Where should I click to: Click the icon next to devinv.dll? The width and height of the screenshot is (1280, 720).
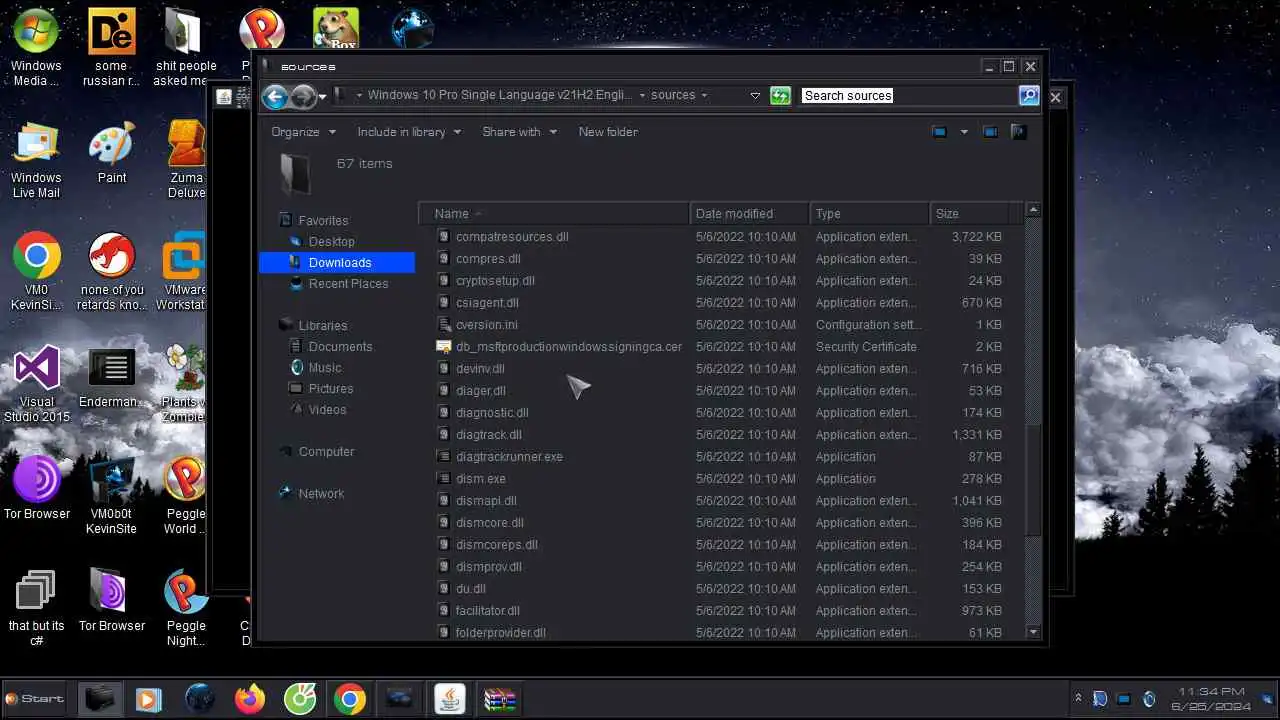pyautogui.click(x=445, y=369)
